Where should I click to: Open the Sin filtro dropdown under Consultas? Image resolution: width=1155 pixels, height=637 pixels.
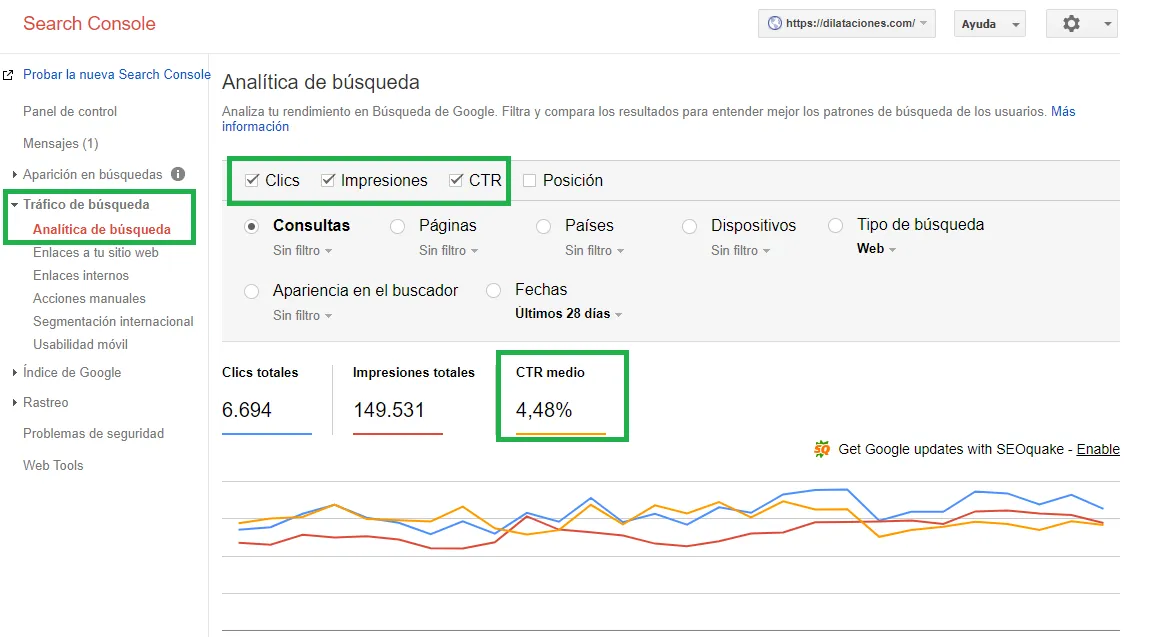(302, 250)
